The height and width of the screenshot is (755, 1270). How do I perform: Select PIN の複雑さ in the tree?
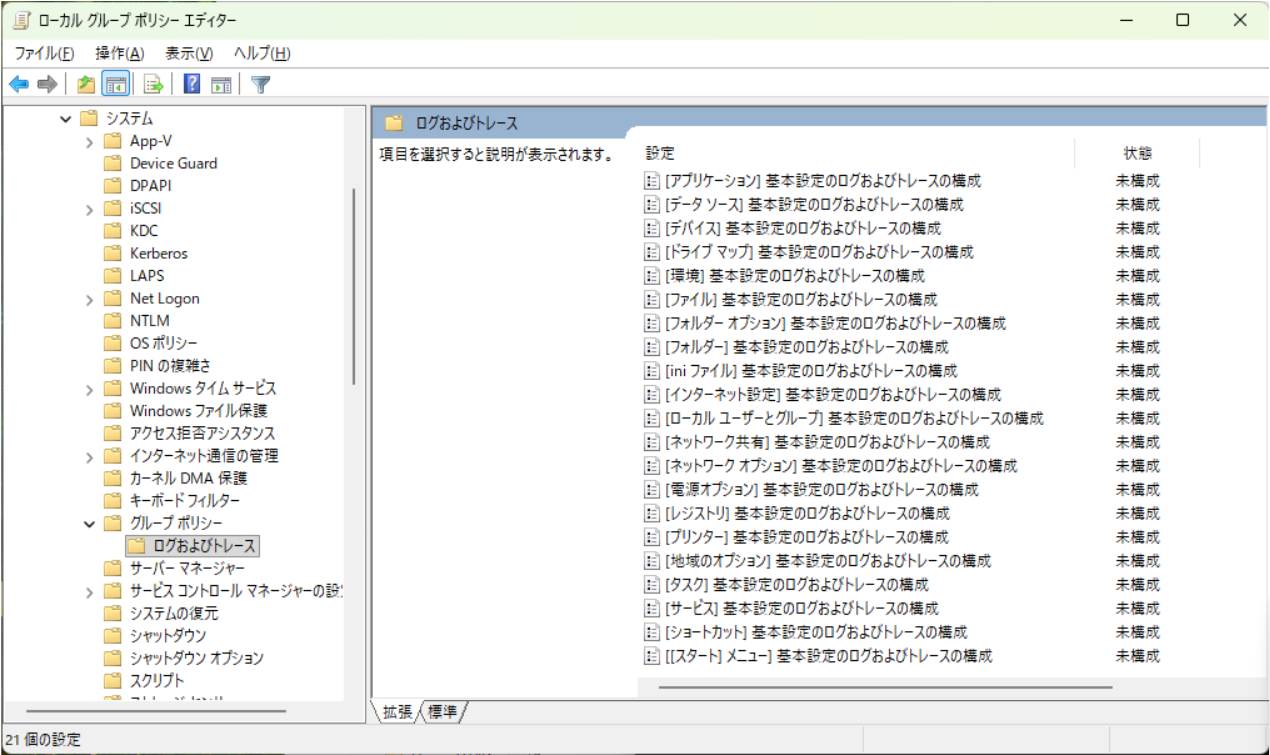click(x=170, y=366)
